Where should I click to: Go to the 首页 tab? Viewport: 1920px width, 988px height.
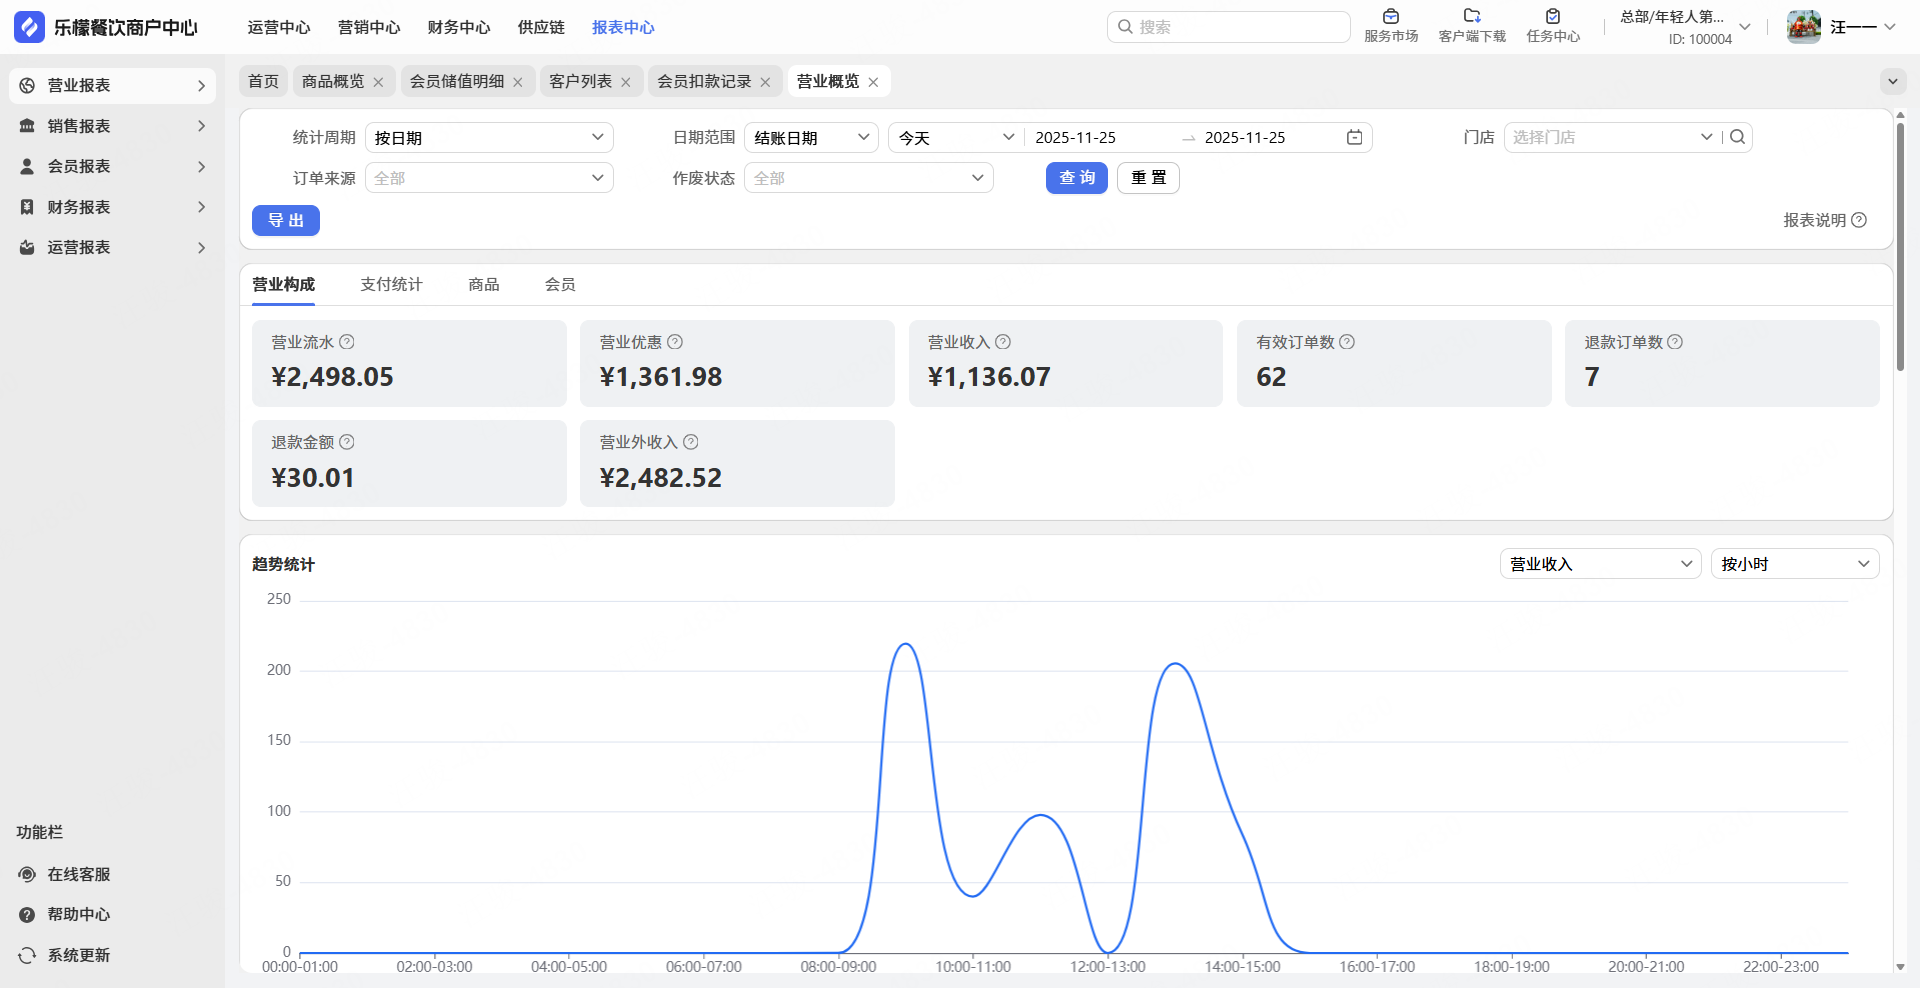click(264, 81)
